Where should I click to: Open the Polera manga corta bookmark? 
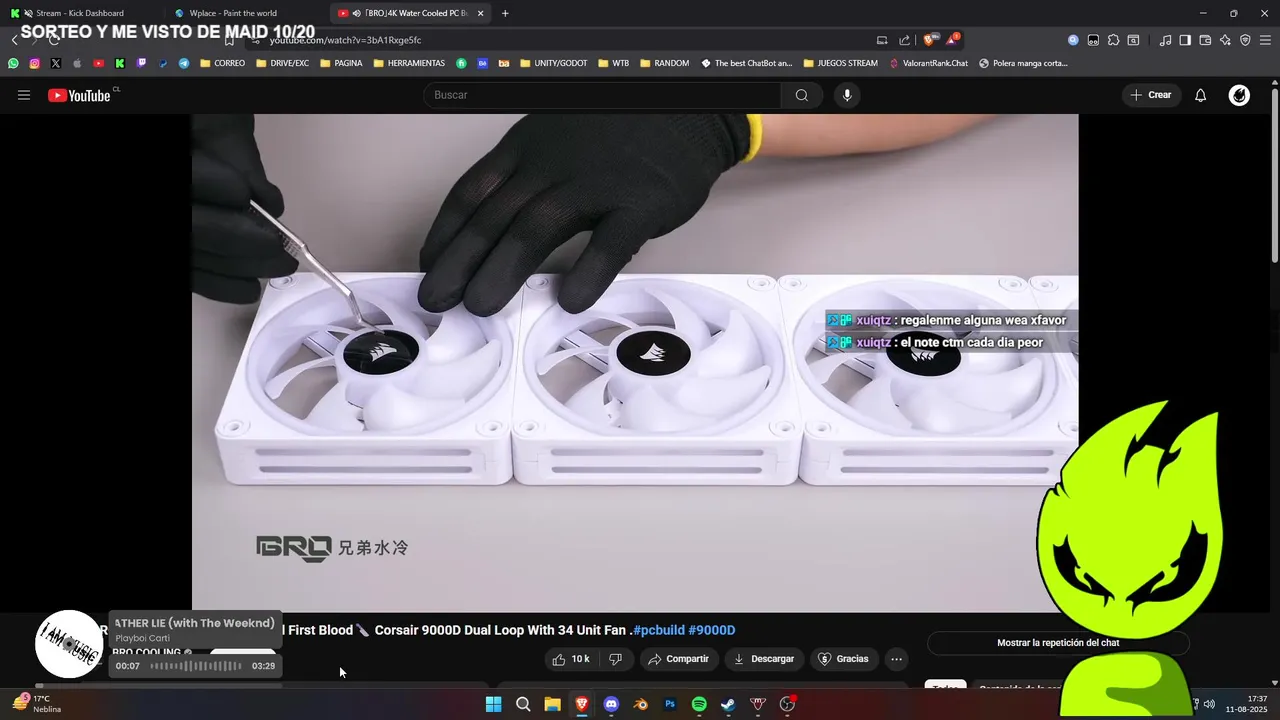click(1023, 63)
